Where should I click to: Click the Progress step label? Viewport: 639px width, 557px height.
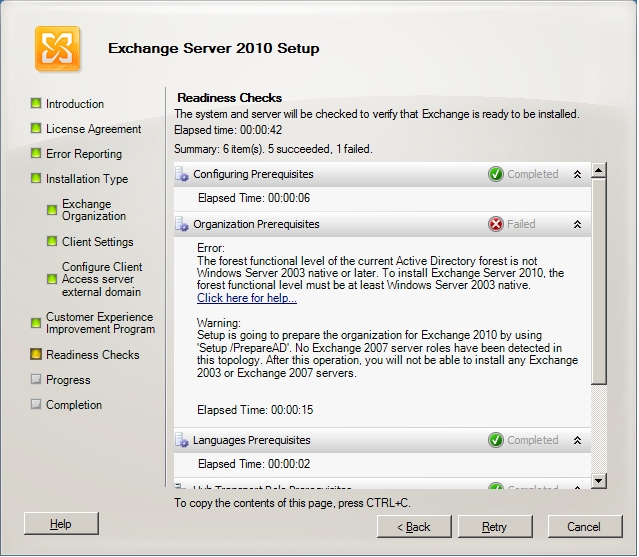point(68,380)
